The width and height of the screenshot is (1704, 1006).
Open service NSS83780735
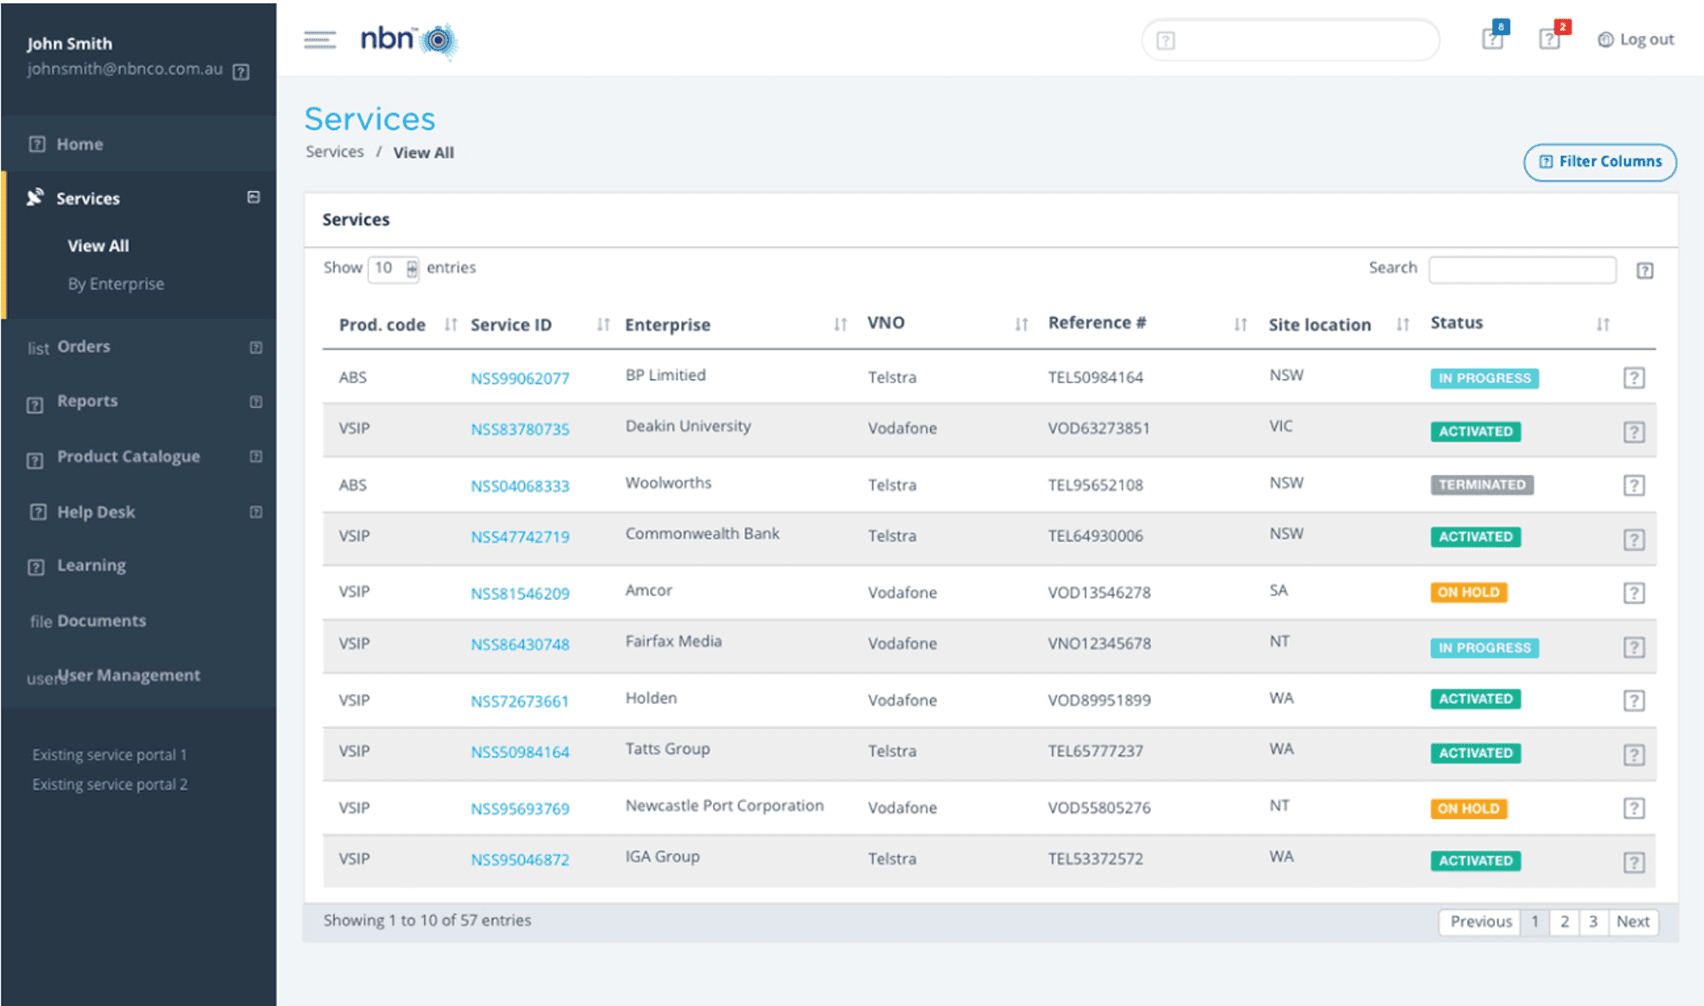tap(520, 429)
